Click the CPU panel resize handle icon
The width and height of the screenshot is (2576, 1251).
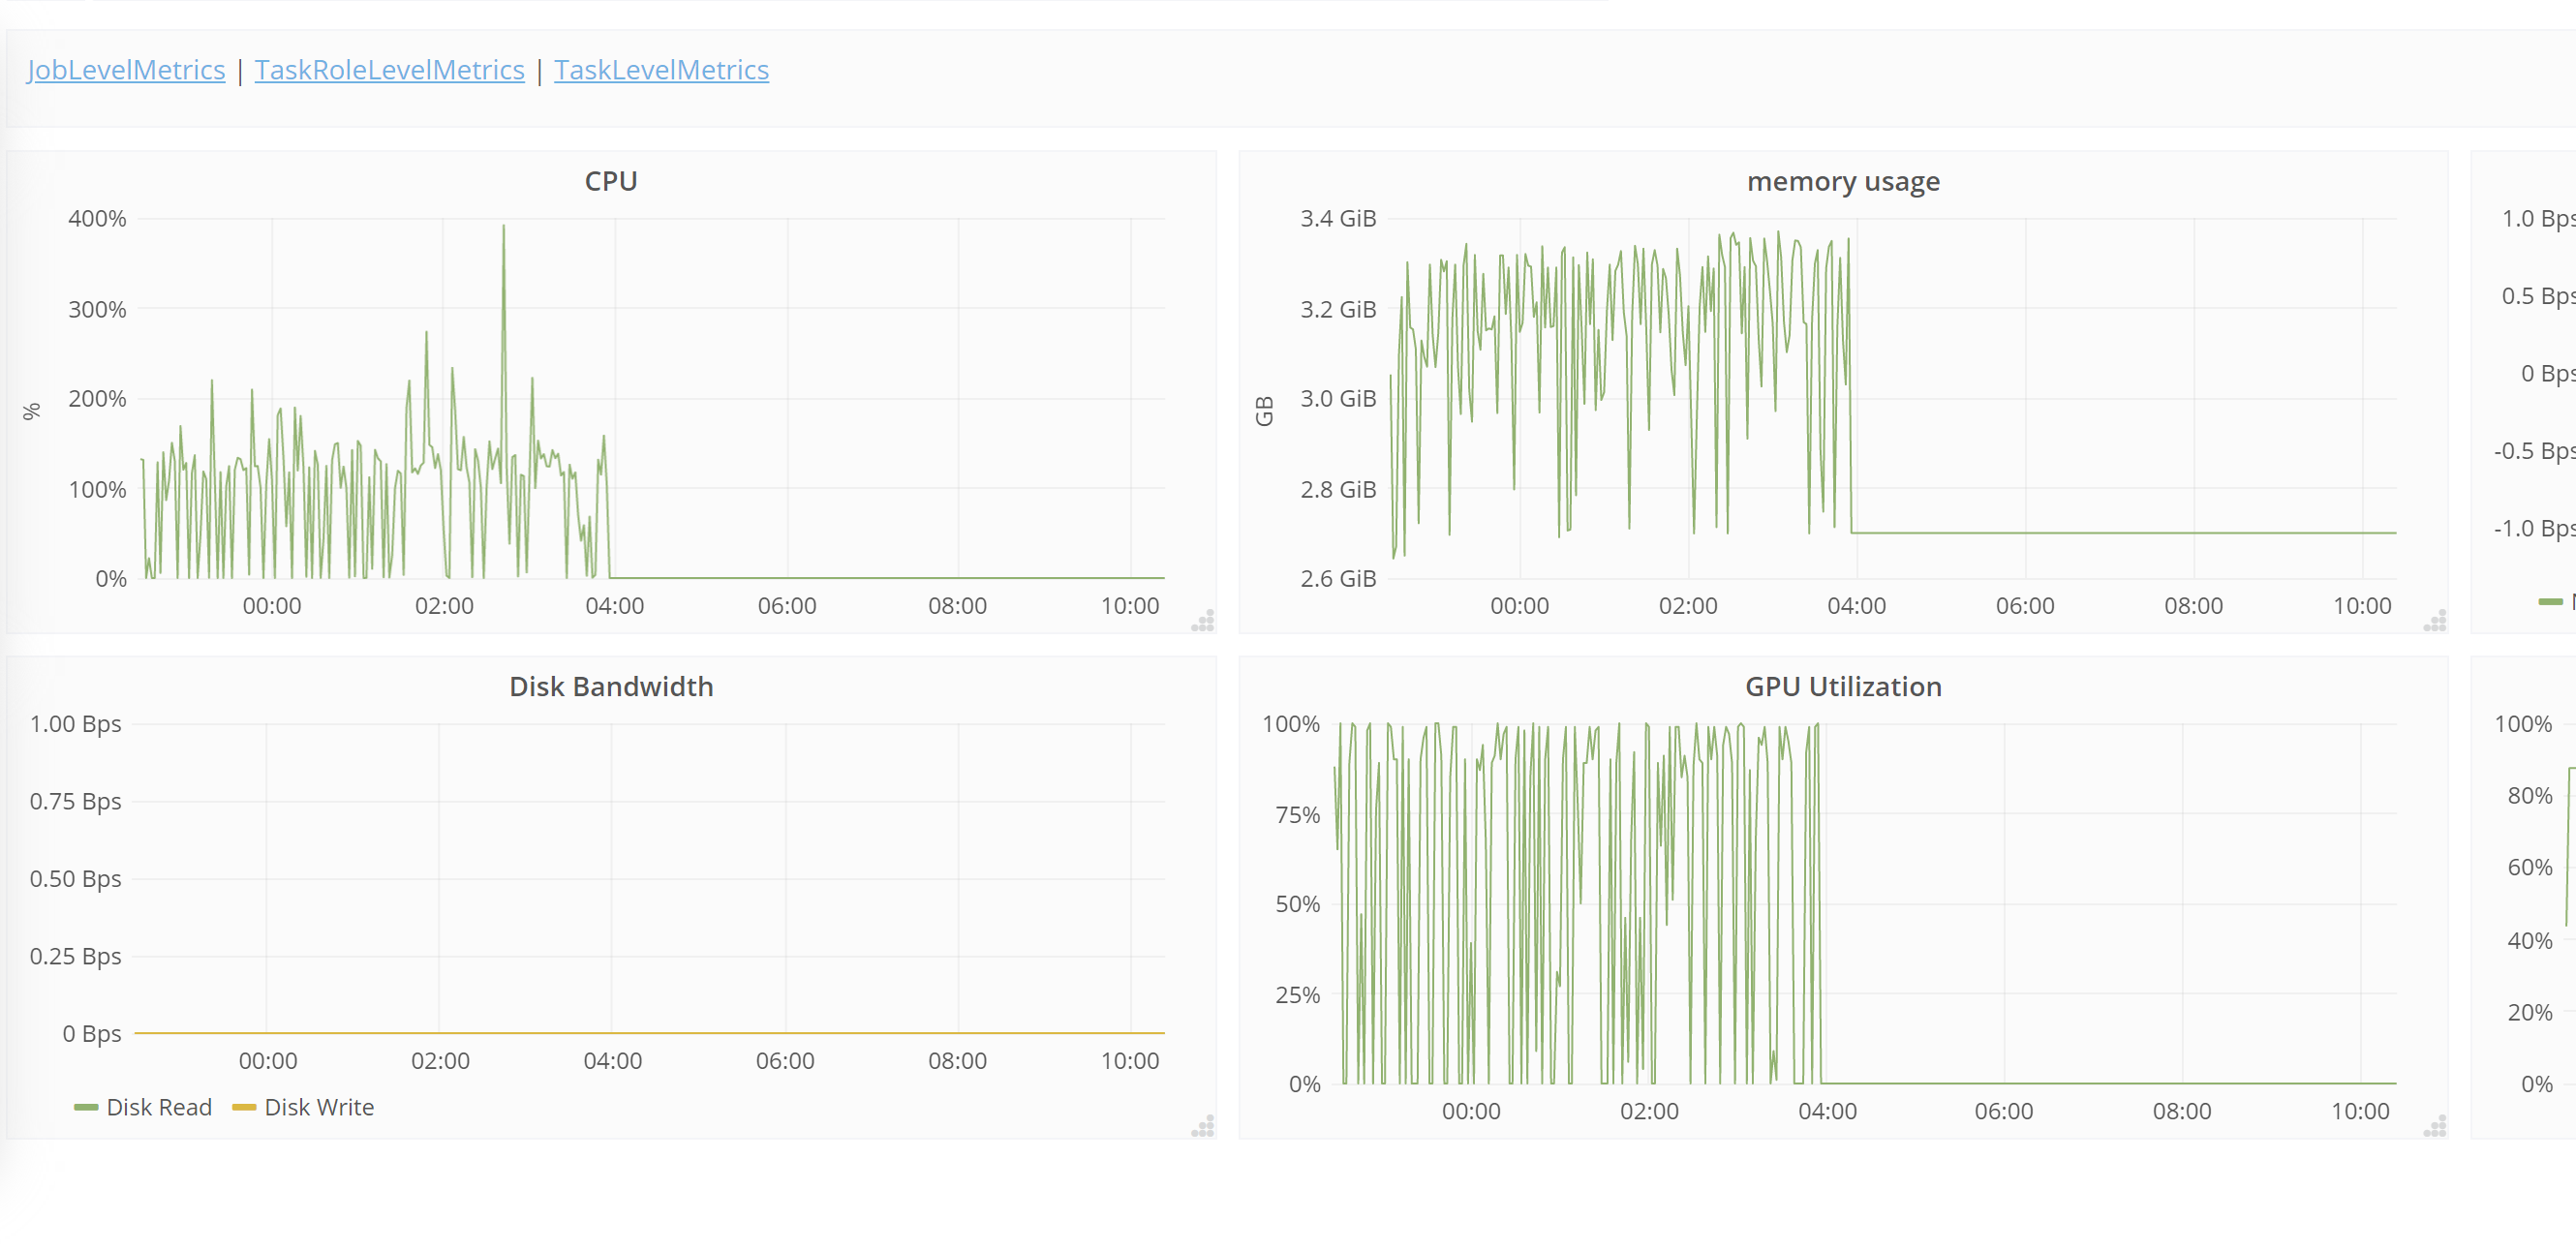[1202, 620]
